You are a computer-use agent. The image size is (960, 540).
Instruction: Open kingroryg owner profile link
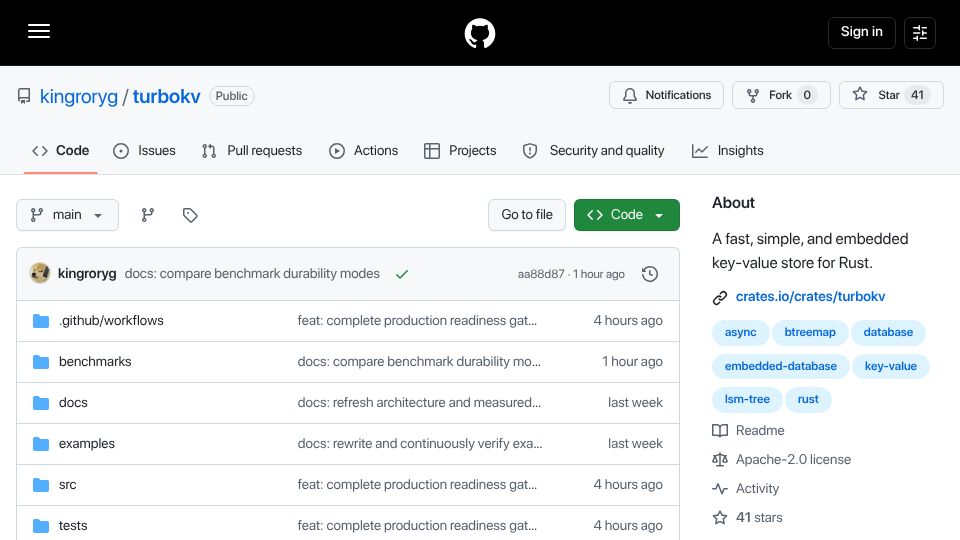tap(78, 97)
